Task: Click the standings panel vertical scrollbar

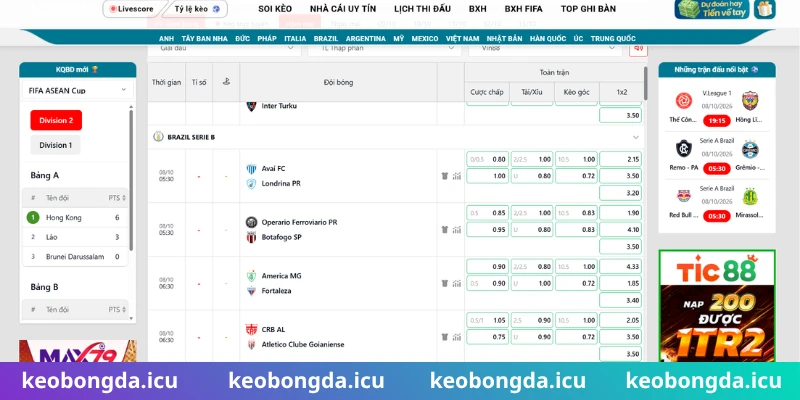Action: [x=131, y=179]
